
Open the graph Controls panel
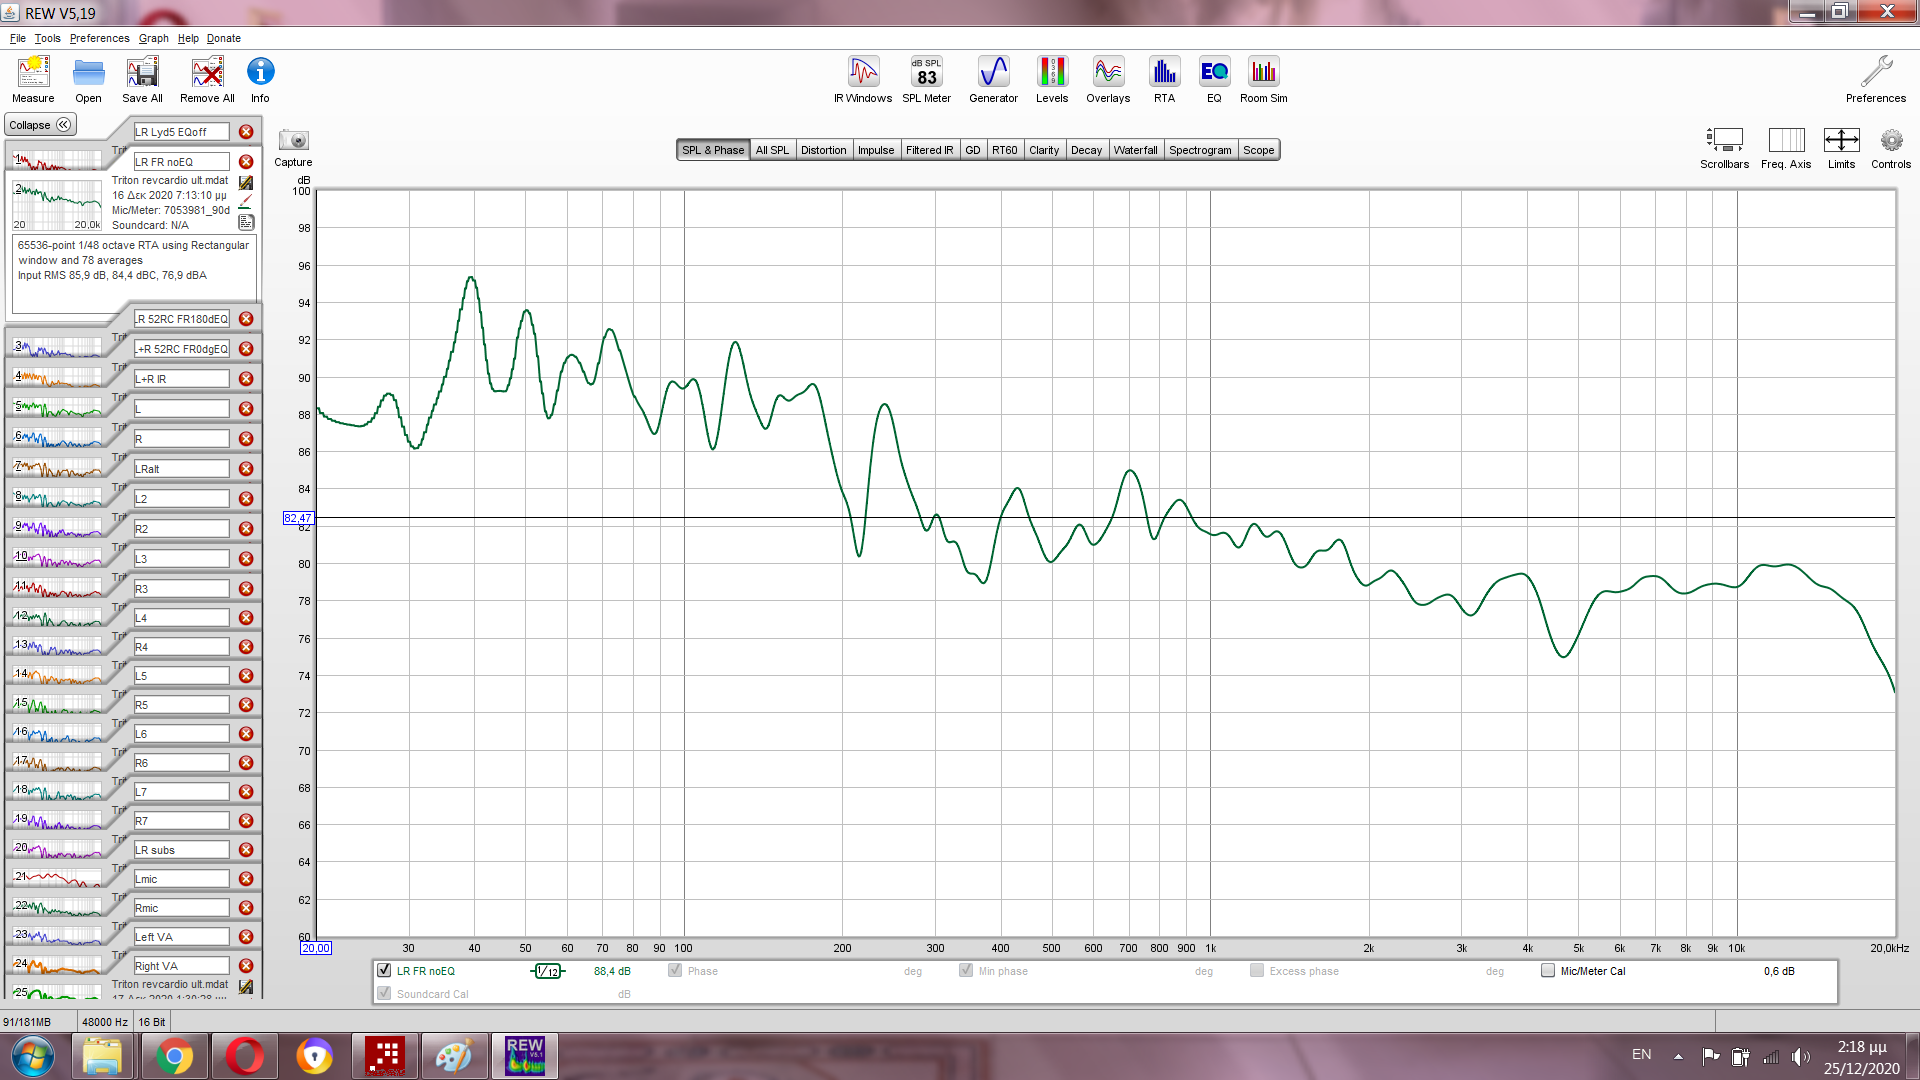pos(1890,141)
